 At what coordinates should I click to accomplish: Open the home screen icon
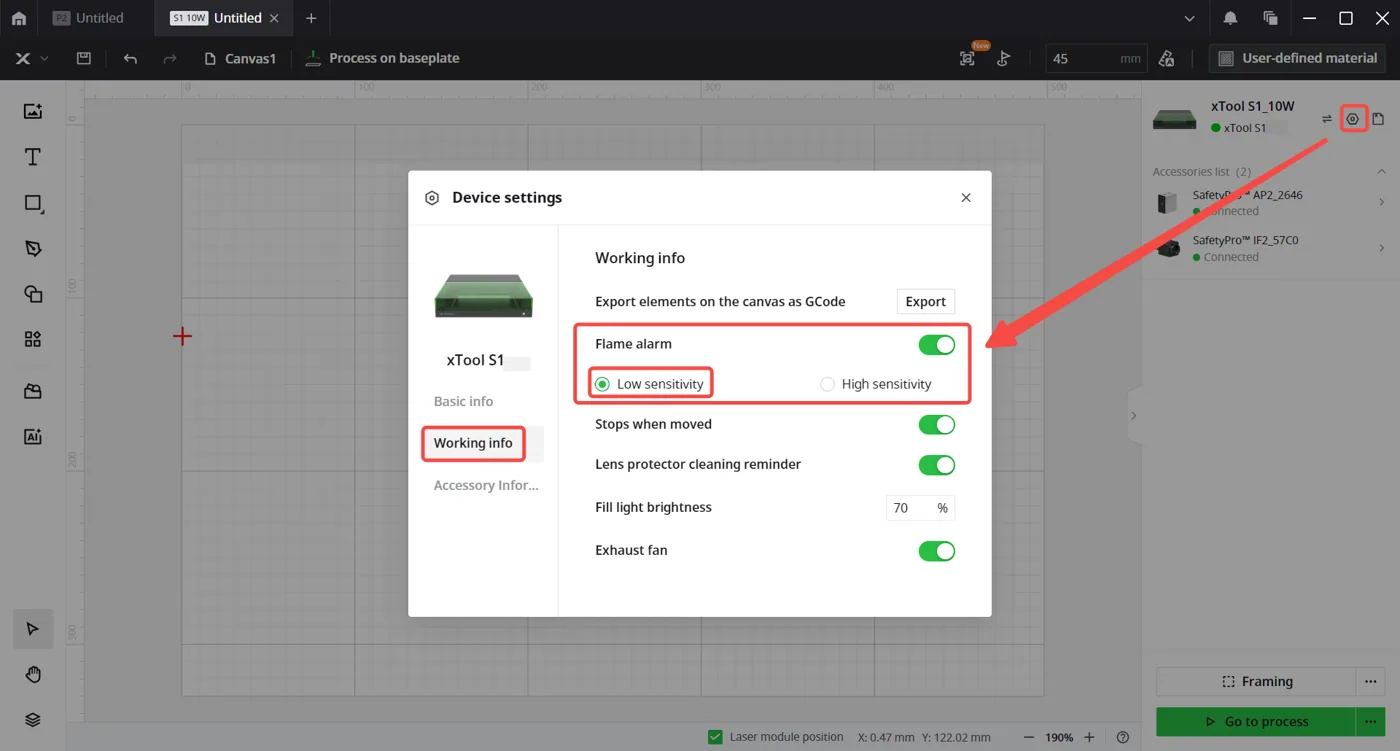pyautogui.click(x=18, y=18)
